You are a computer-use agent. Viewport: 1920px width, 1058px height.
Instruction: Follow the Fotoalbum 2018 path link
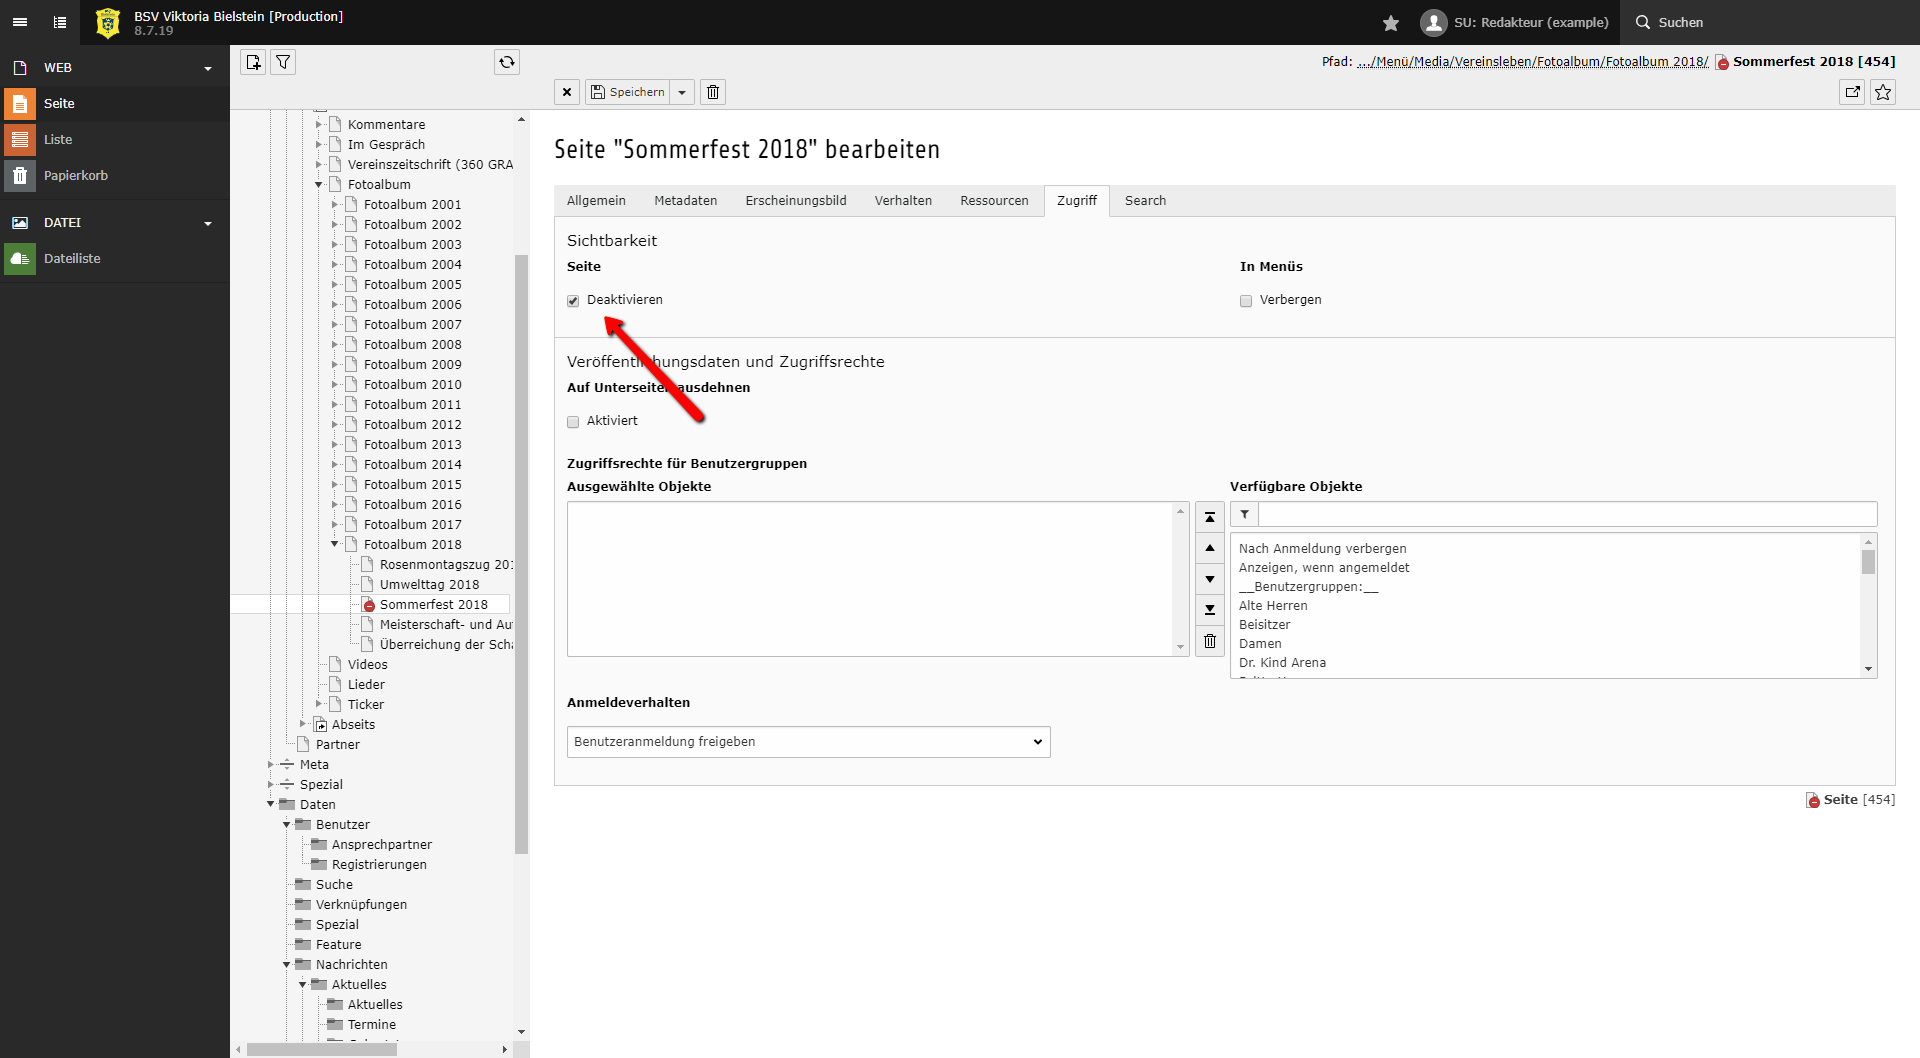(1657, 62)
